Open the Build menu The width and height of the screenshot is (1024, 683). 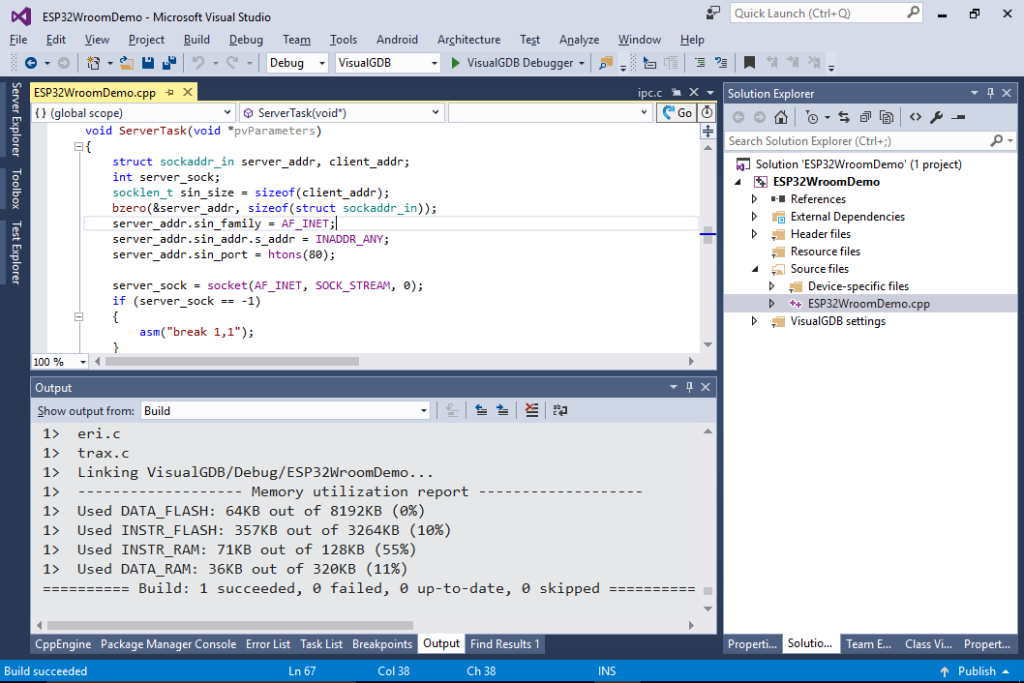point(196,40)
